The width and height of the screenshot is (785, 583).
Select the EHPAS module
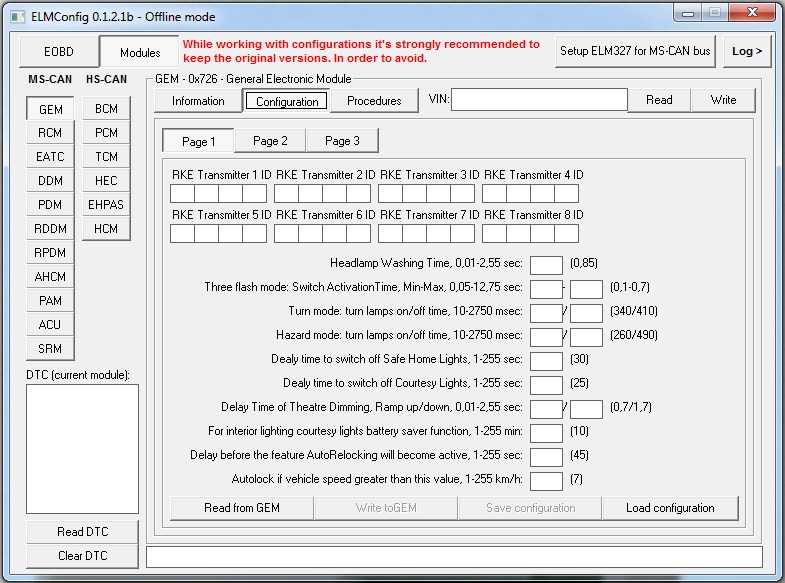[x=106, y=205]
